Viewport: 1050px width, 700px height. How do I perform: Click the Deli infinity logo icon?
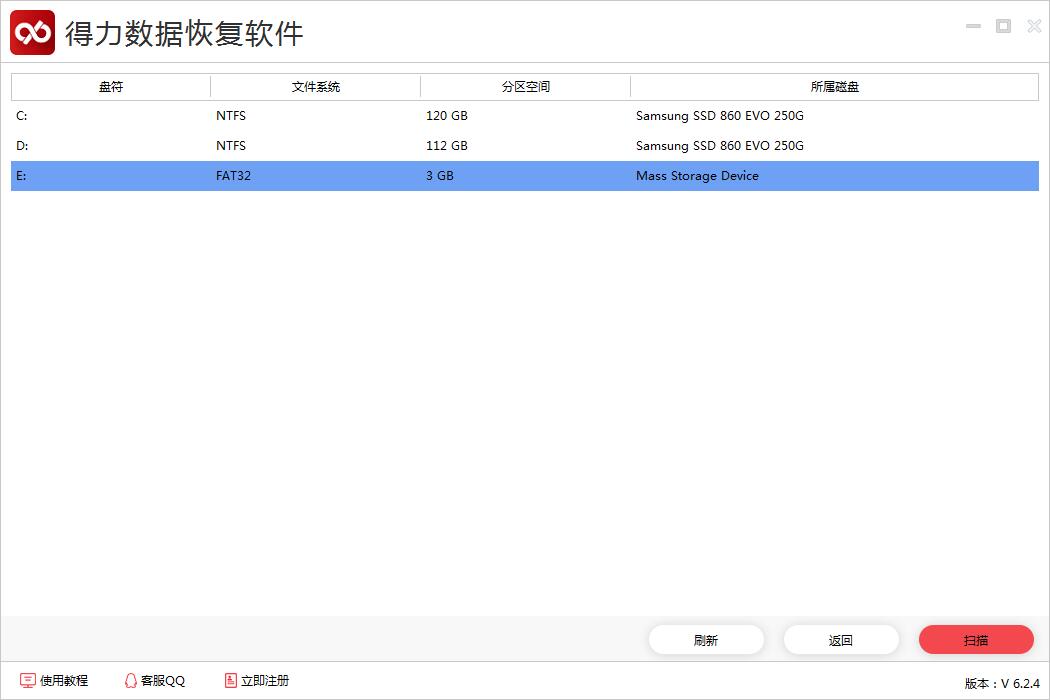pos(32,32)
